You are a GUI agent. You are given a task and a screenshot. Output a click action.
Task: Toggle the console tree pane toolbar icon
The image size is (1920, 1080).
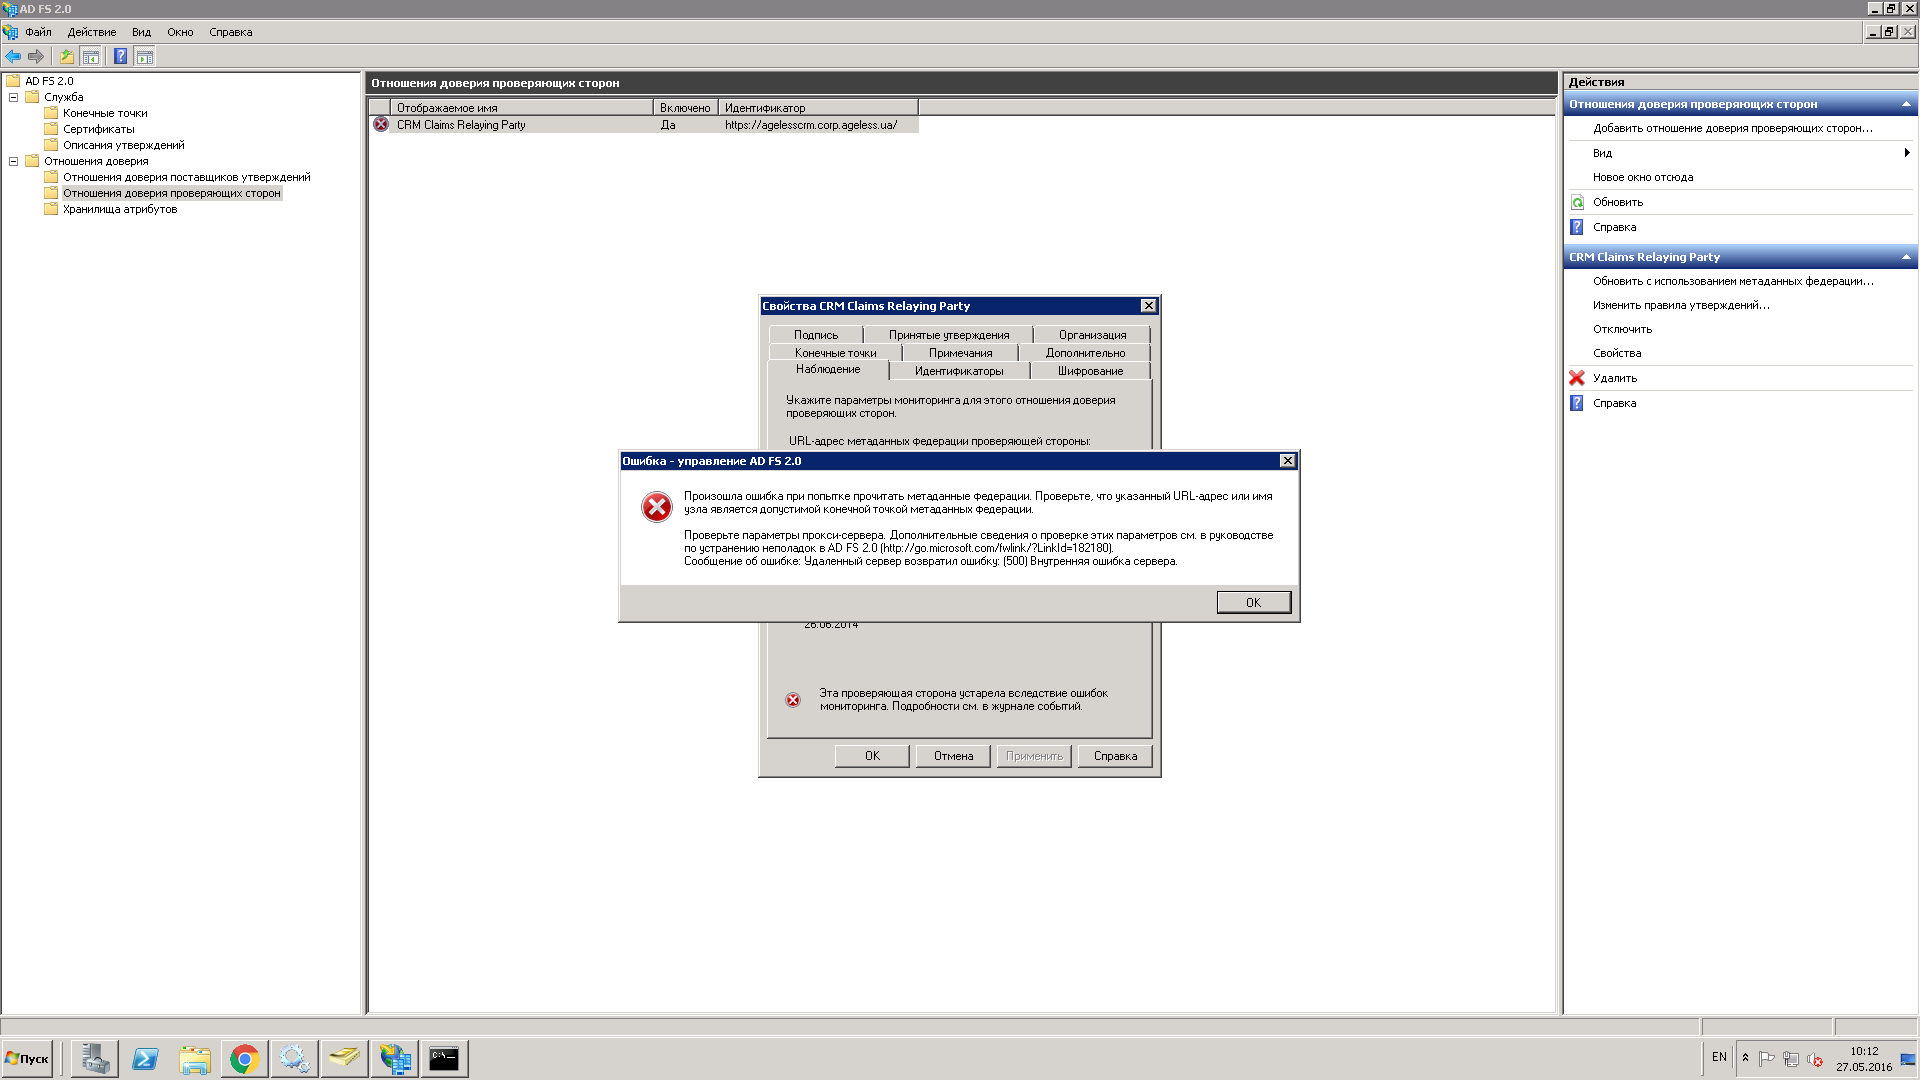(x=91, y=57)
